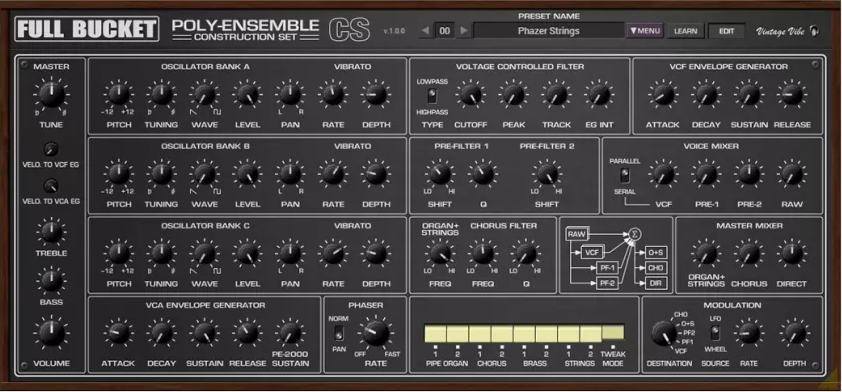This screenshot has width=842, height=392.
Task: Enable the Tweak Mode tab
Action: [x=613, y=332]
